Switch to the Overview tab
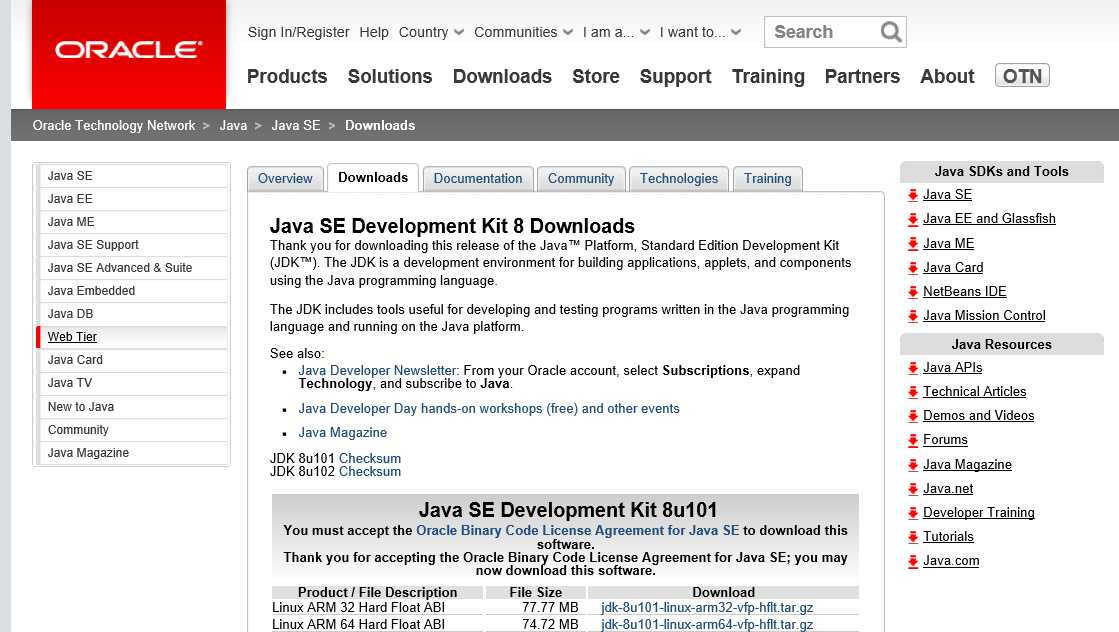Image resolution: width=1119 pixels, height=632 pixels. click(x=285, y=178)
